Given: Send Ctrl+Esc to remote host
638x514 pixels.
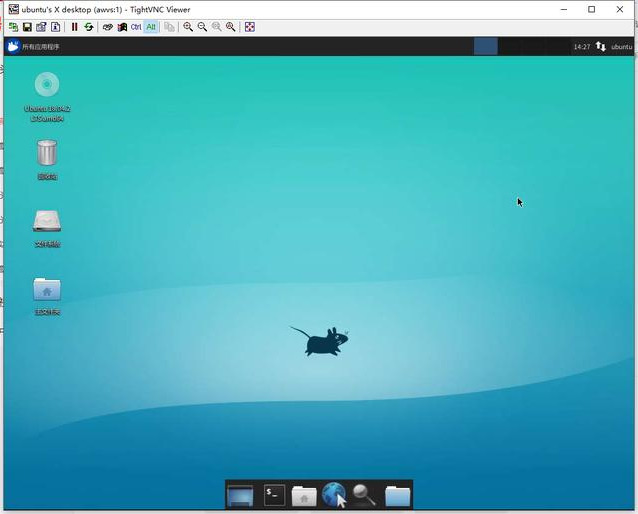Looking at the screenshot, I should click(x=122, y=27).
